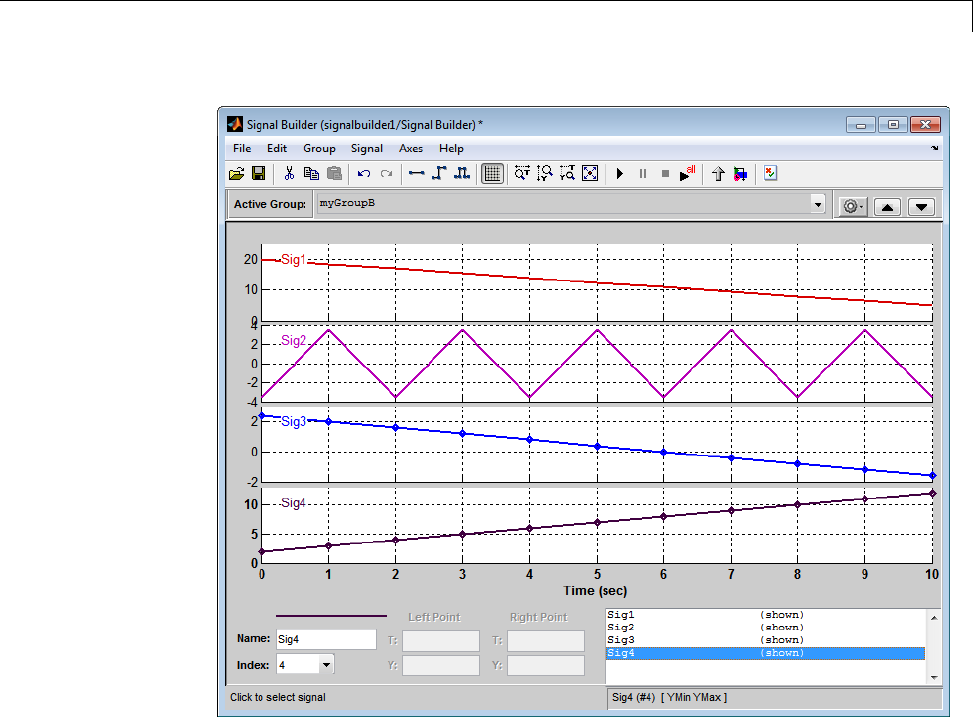
Task: Undo the last action
Action: (364, 174)
